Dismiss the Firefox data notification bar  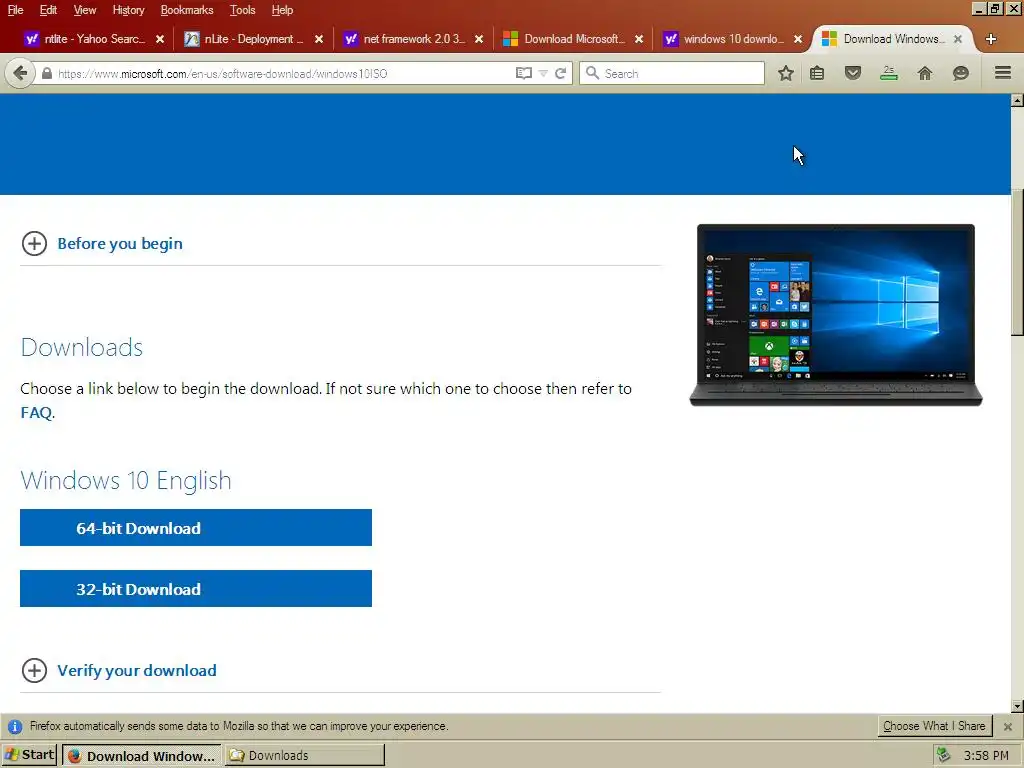[1008, 726]
